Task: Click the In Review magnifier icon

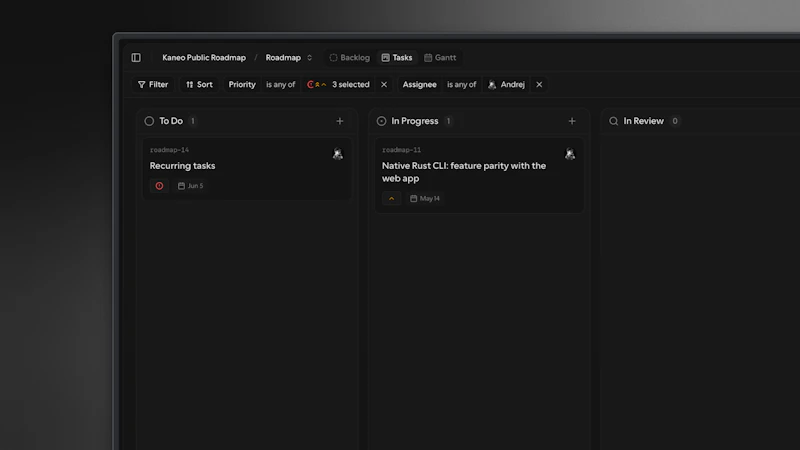Action: (614, 121)
